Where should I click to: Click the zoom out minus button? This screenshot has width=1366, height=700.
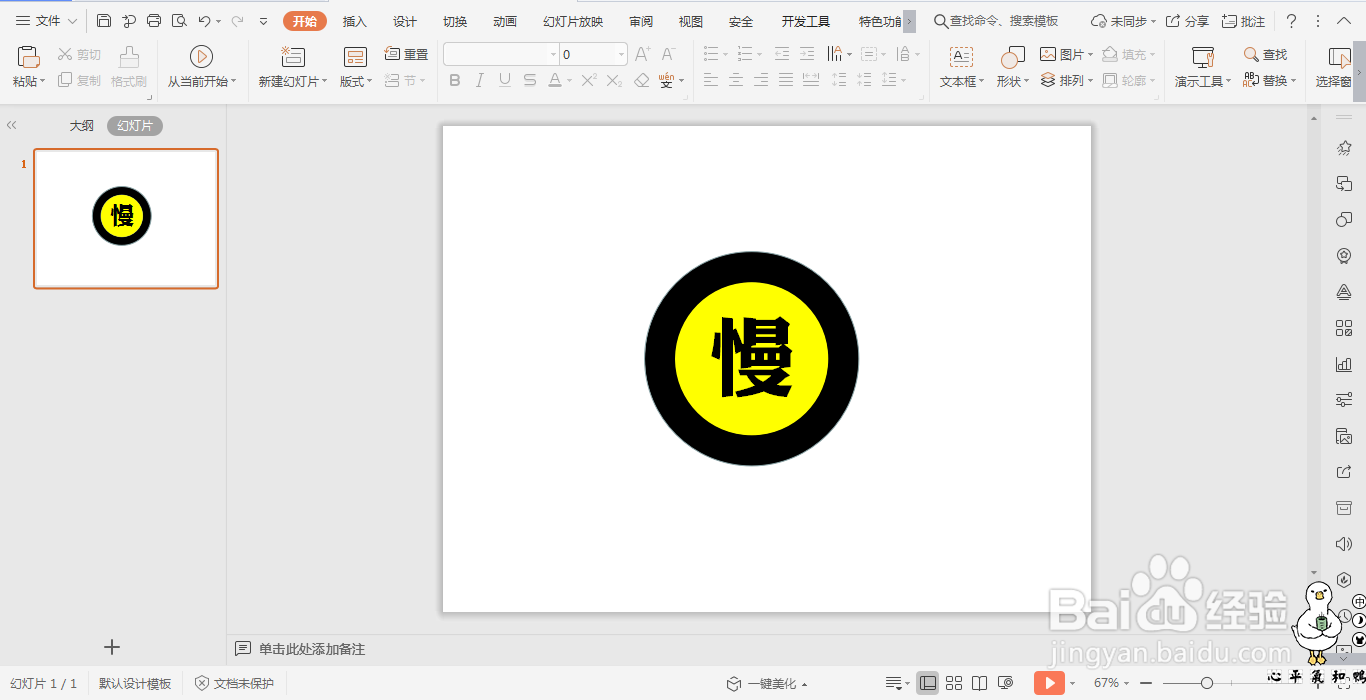click(x=1146, y=683)
